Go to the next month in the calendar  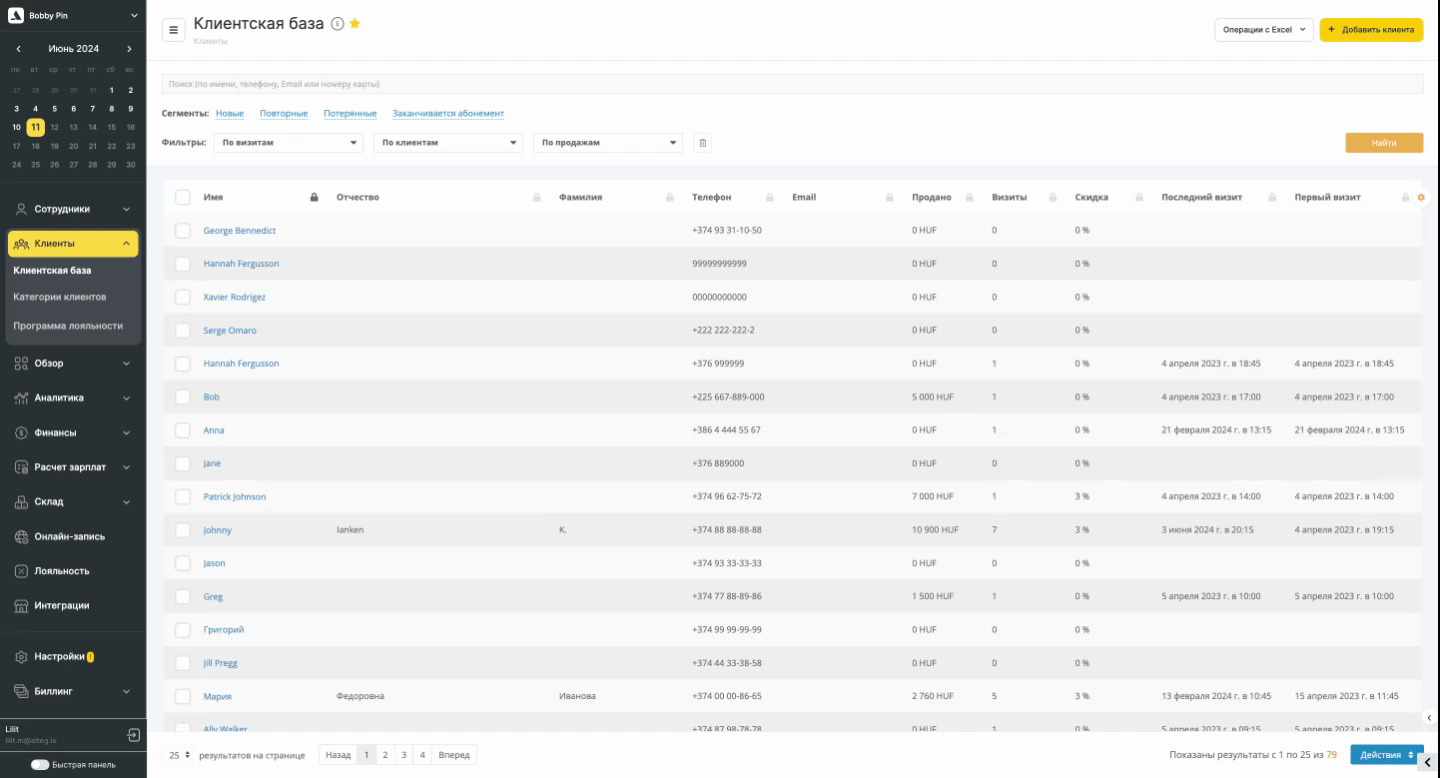pyautogui.click(x=129, y=49)
